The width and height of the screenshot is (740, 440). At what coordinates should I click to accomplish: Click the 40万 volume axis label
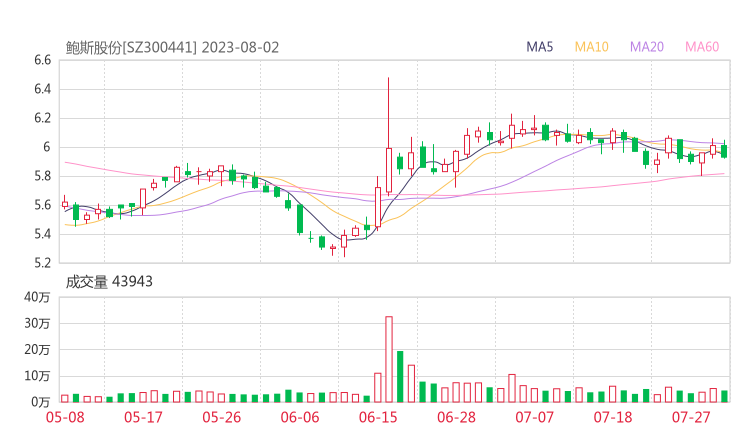[37, 297]
